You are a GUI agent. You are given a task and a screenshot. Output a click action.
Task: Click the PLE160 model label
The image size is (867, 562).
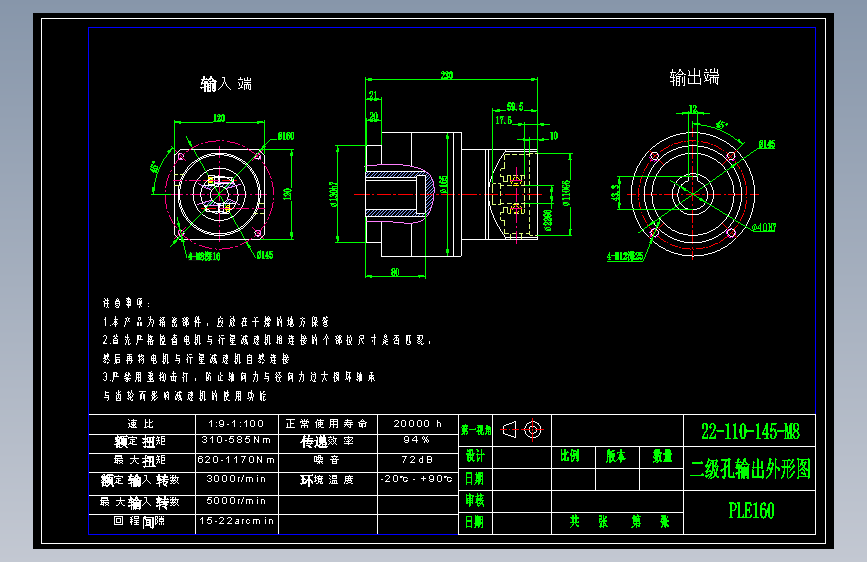tap(751, 511)
